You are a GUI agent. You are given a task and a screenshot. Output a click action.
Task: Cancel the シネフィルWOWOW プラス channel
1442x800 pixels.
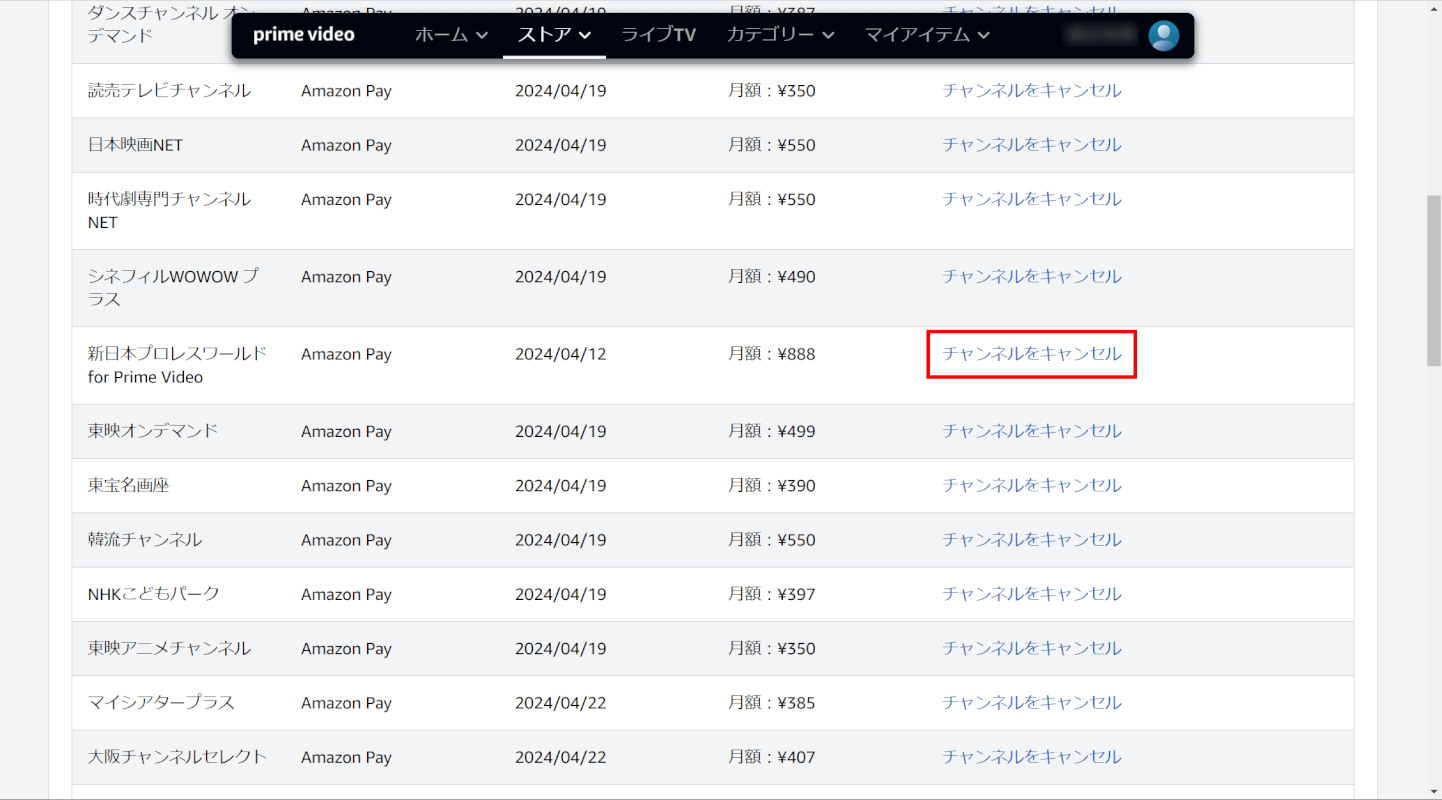click(1032, 276)
